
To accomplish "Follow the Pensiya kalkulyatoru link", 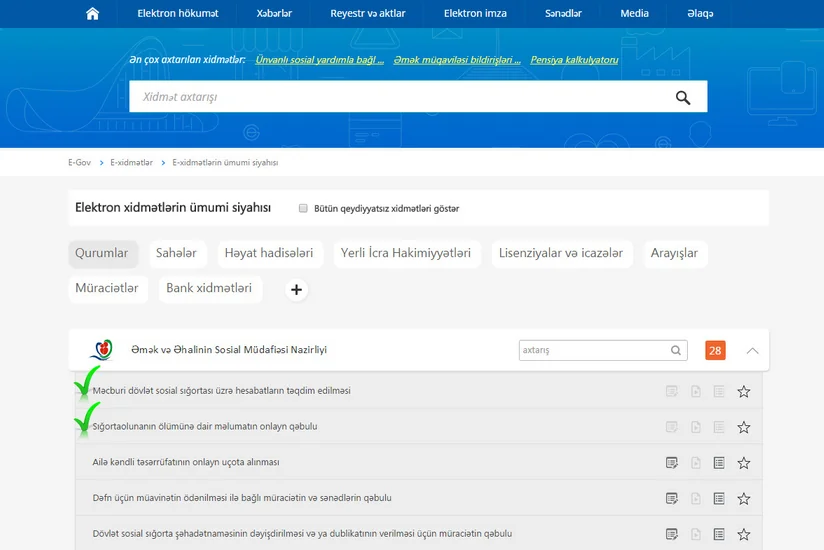I will (574, 60).
